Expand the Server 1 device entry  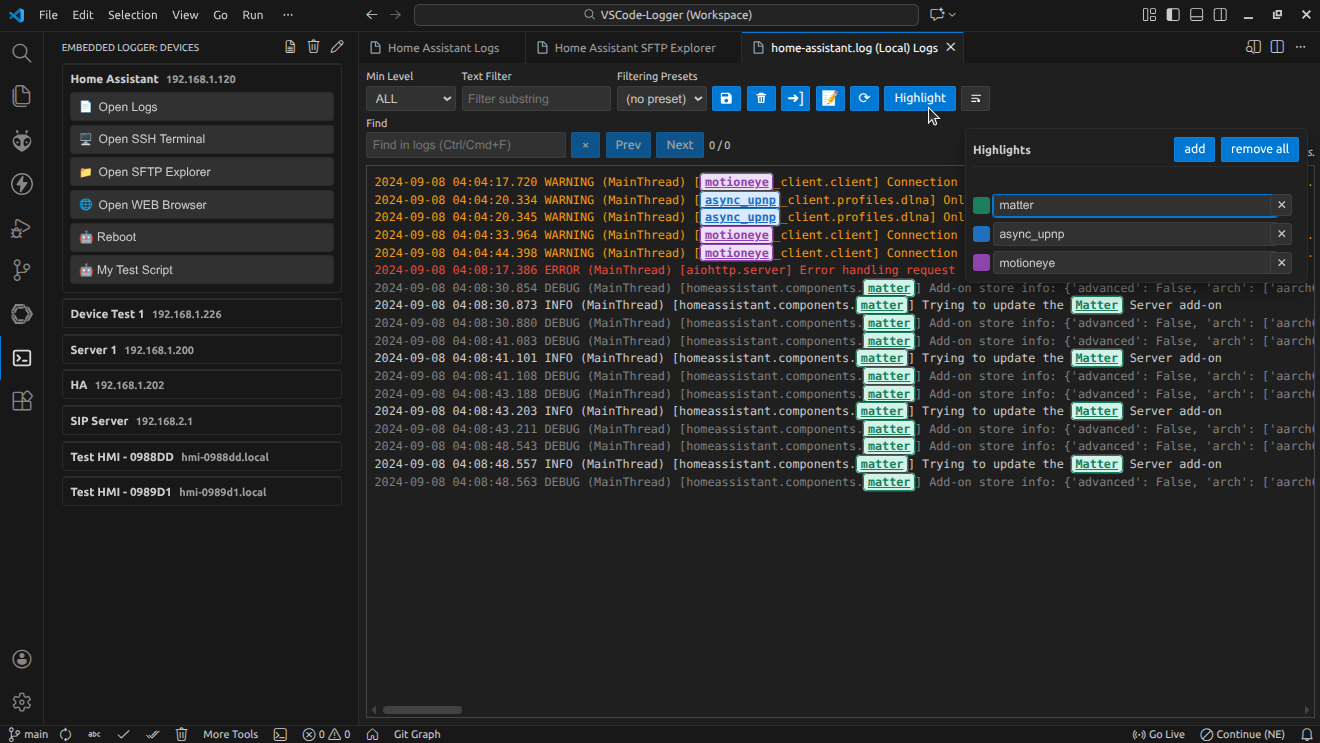[x=200, y=348]
